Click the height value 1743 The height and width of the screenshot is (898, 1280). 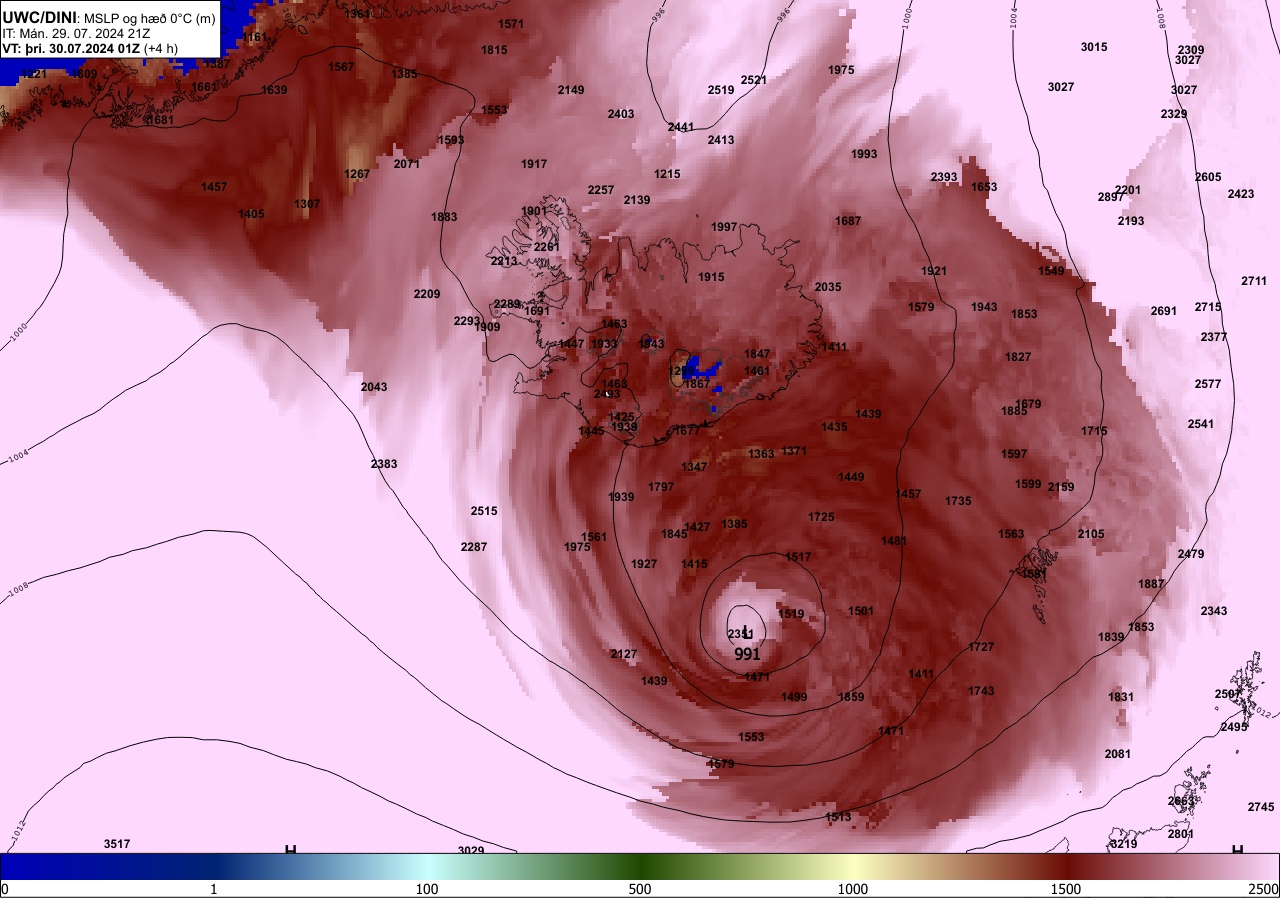[x=981, y=691]
